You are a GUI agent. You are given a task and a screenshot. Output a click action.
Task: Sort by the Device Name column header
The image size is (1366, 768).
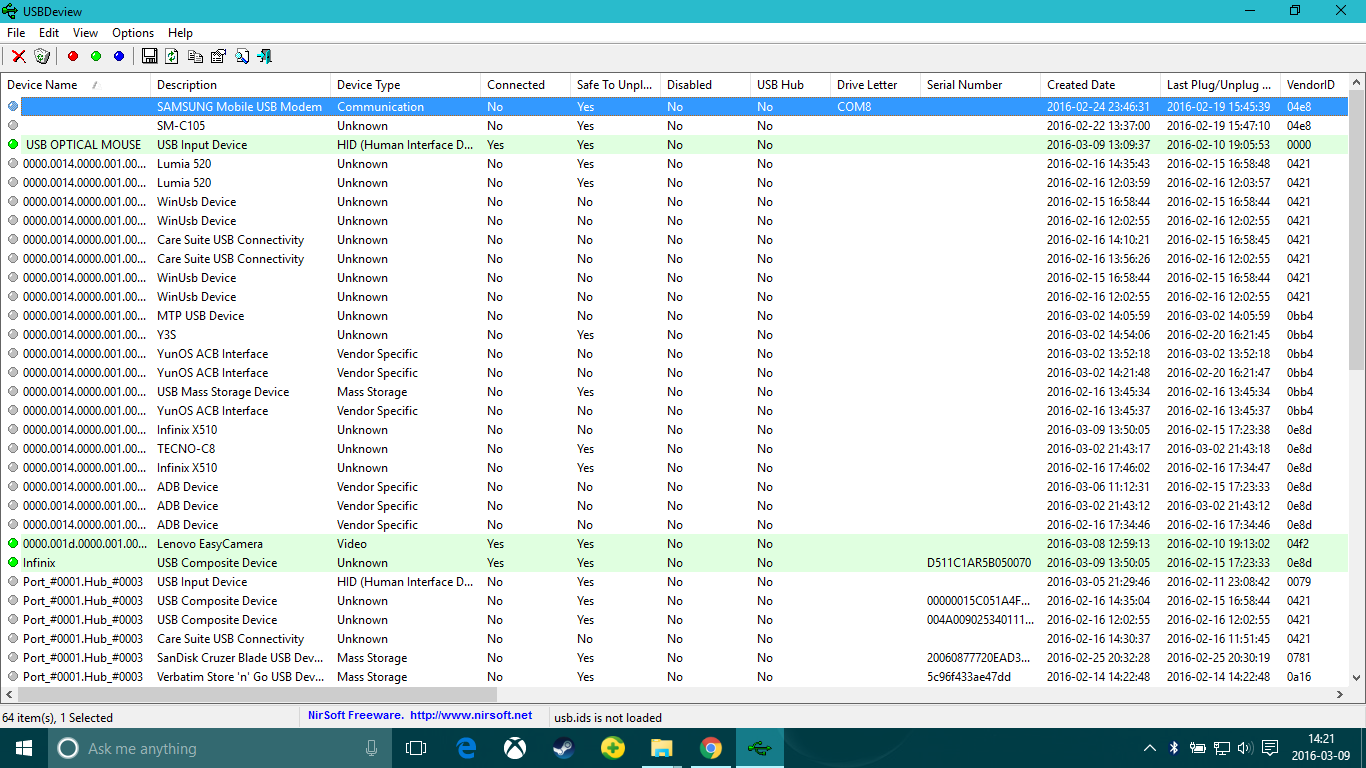click(x=76, y=85)
